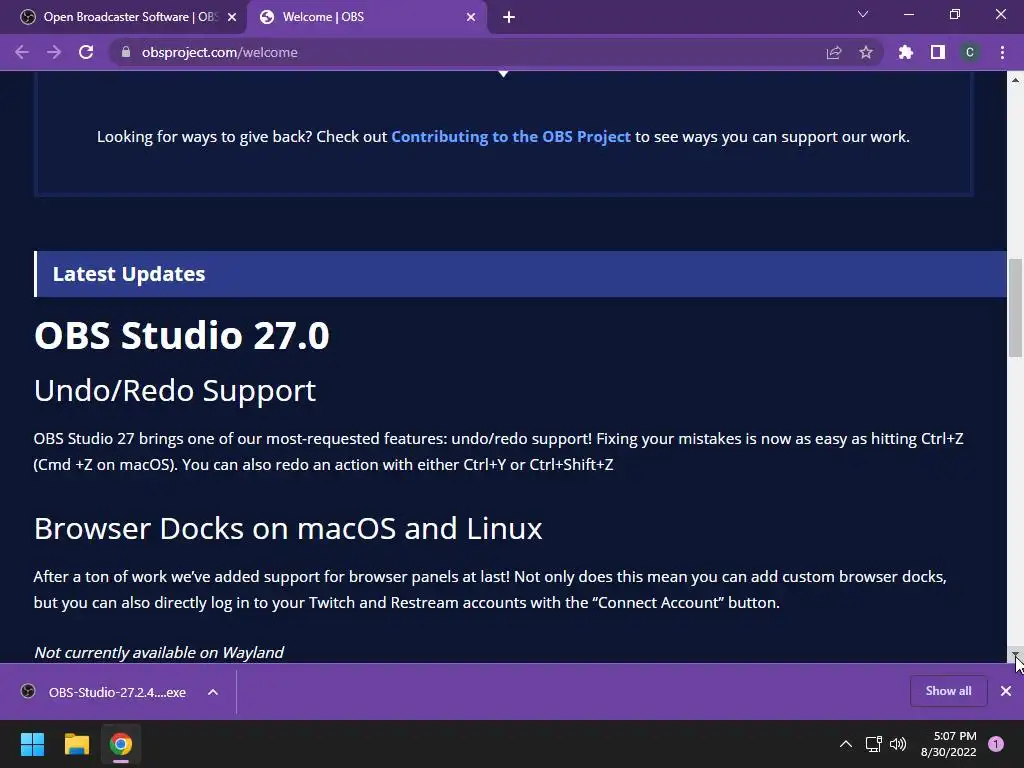View site info via the padlock icon

[126, 52]
